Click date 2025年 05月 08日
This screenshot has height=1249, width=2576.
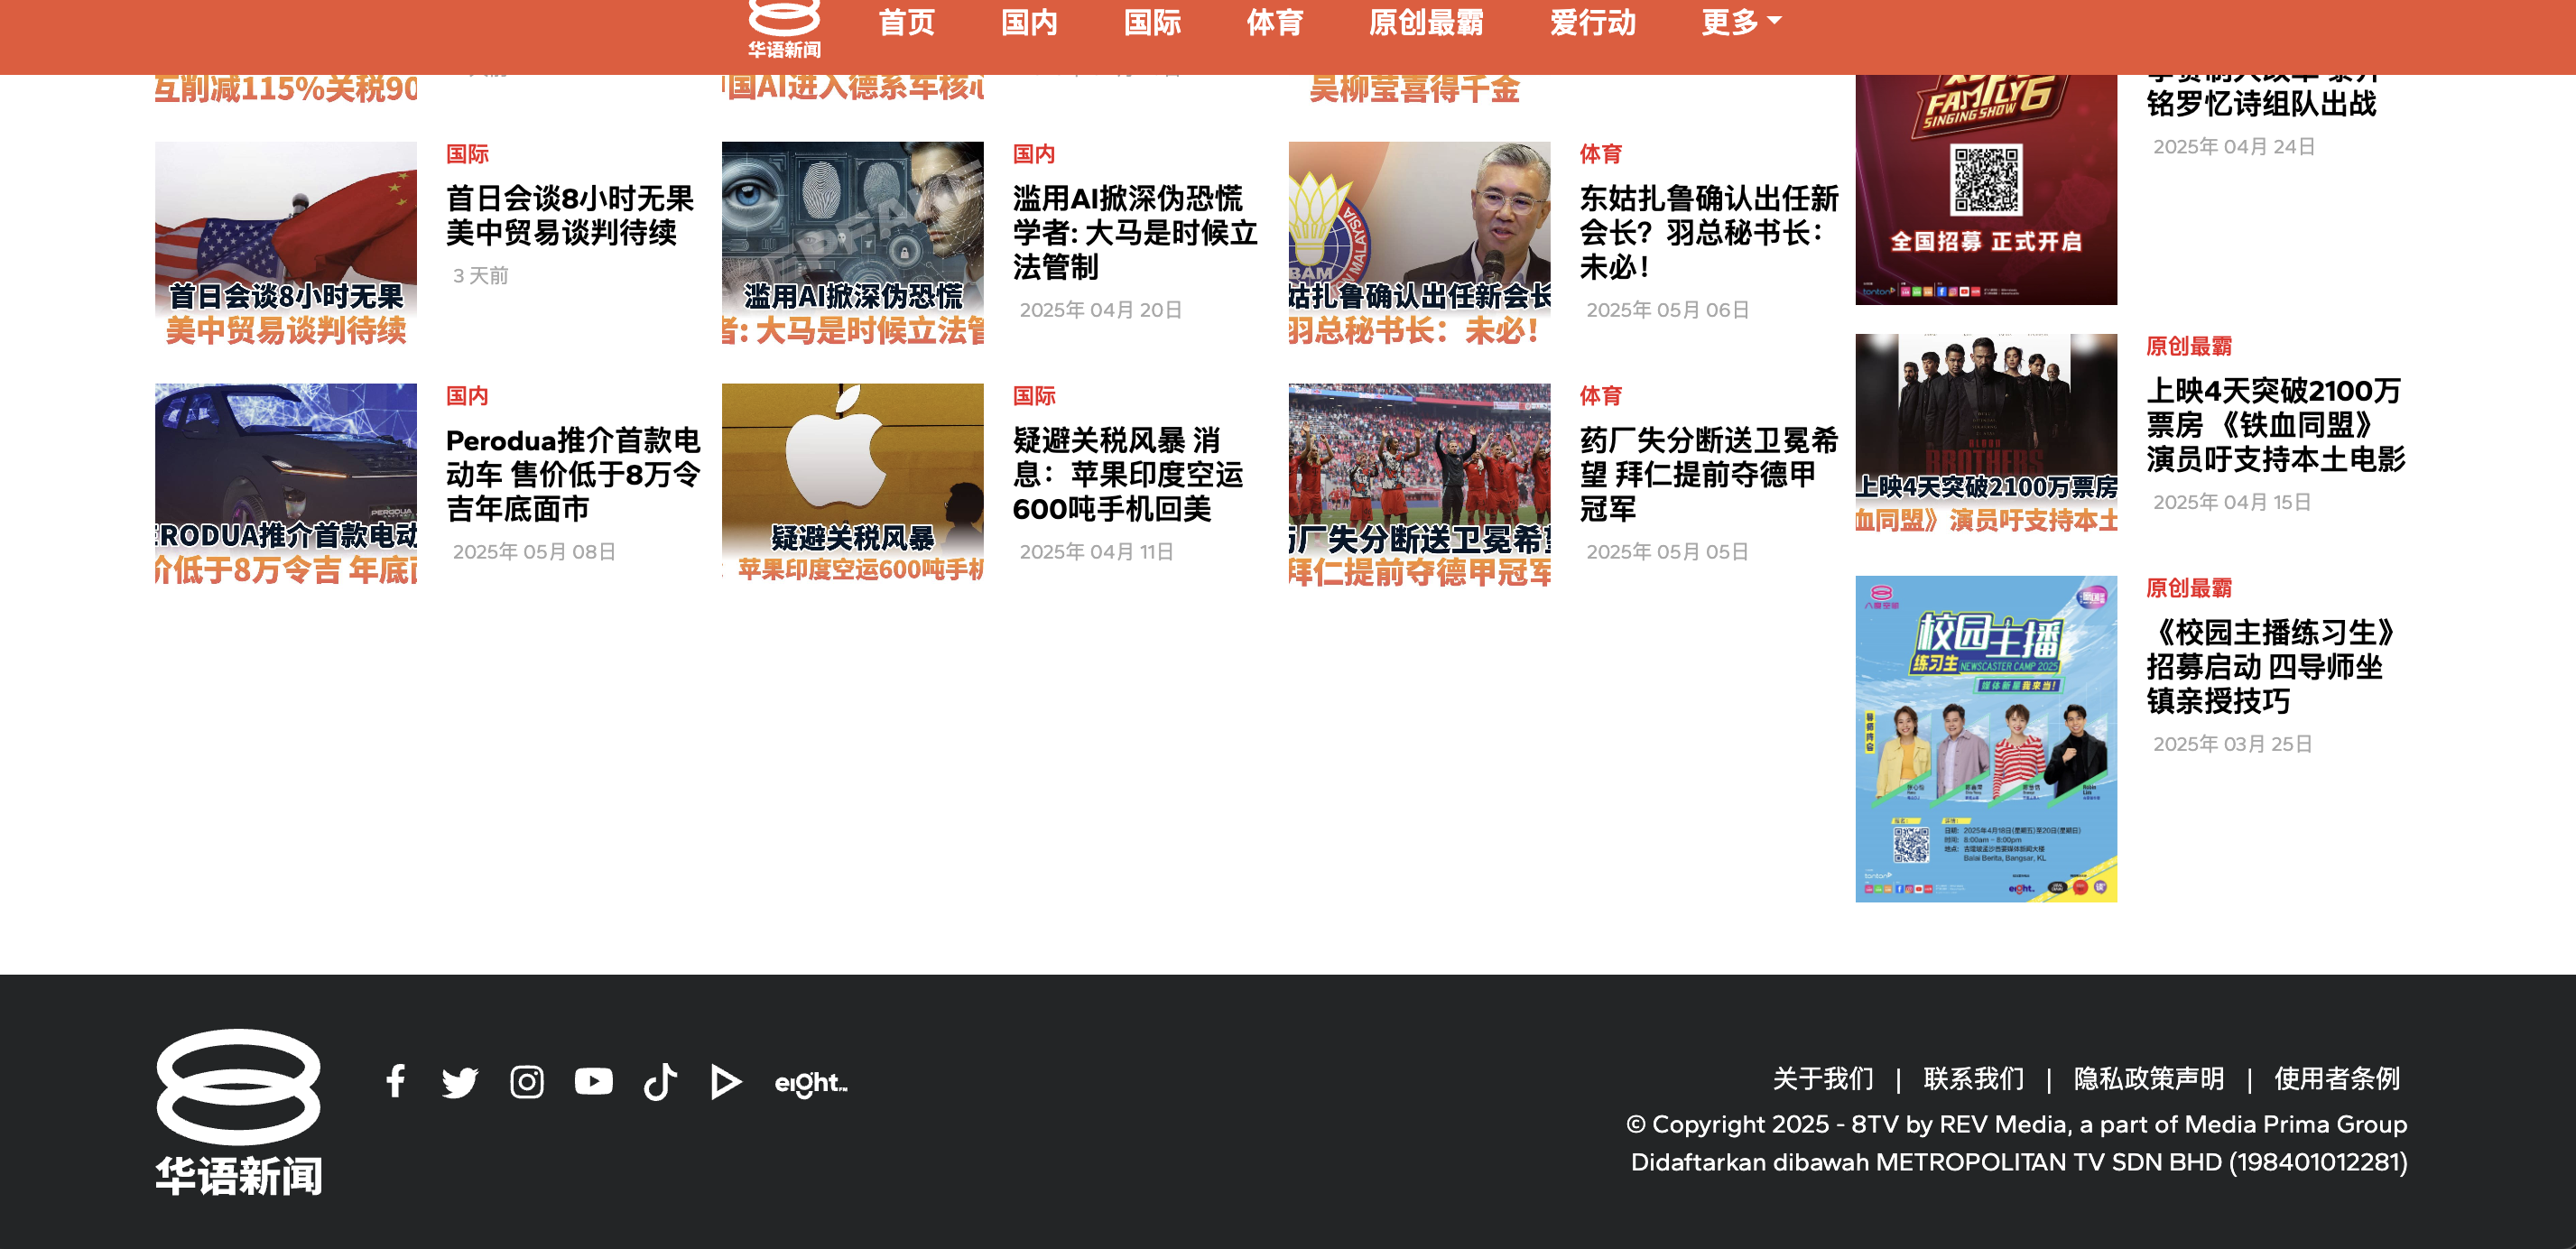534,552
